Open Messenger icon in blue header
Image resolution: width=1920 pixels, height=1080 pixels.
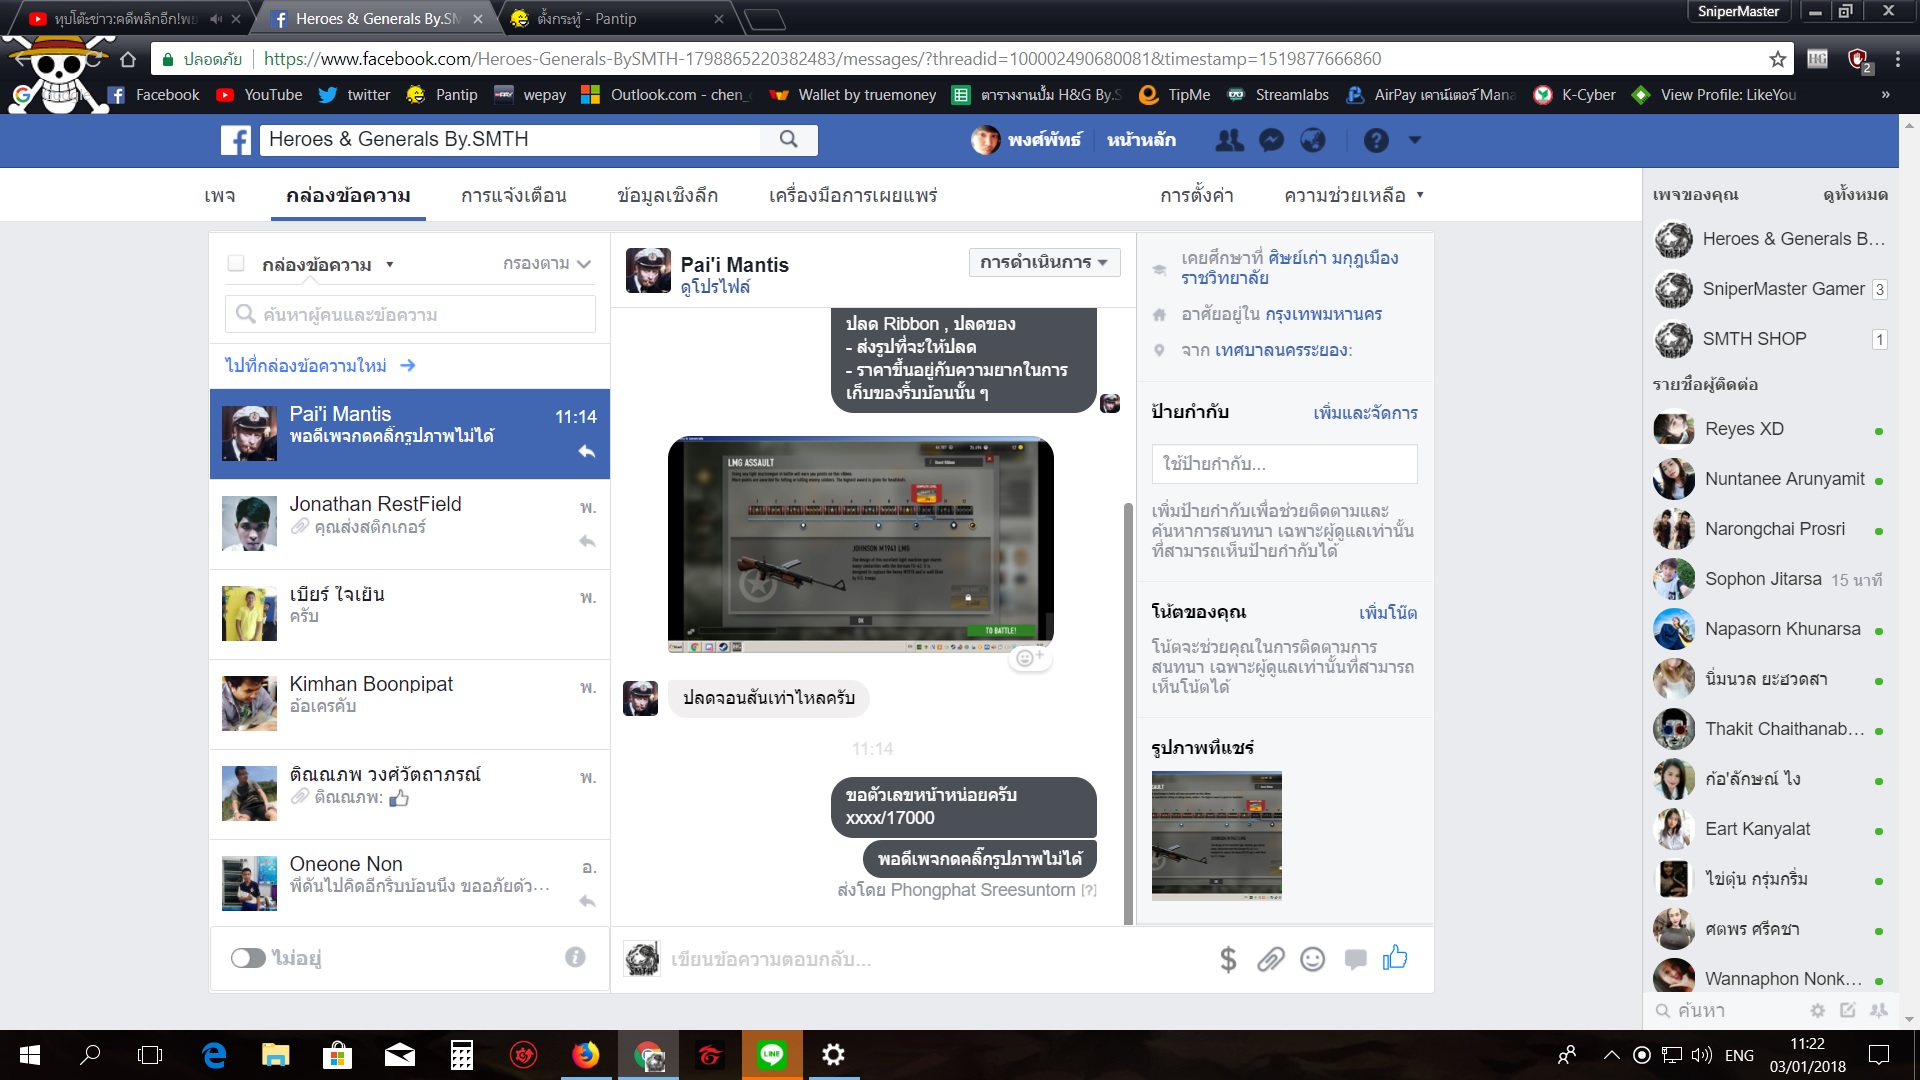pyautogui.click(x=1271, y=140)
